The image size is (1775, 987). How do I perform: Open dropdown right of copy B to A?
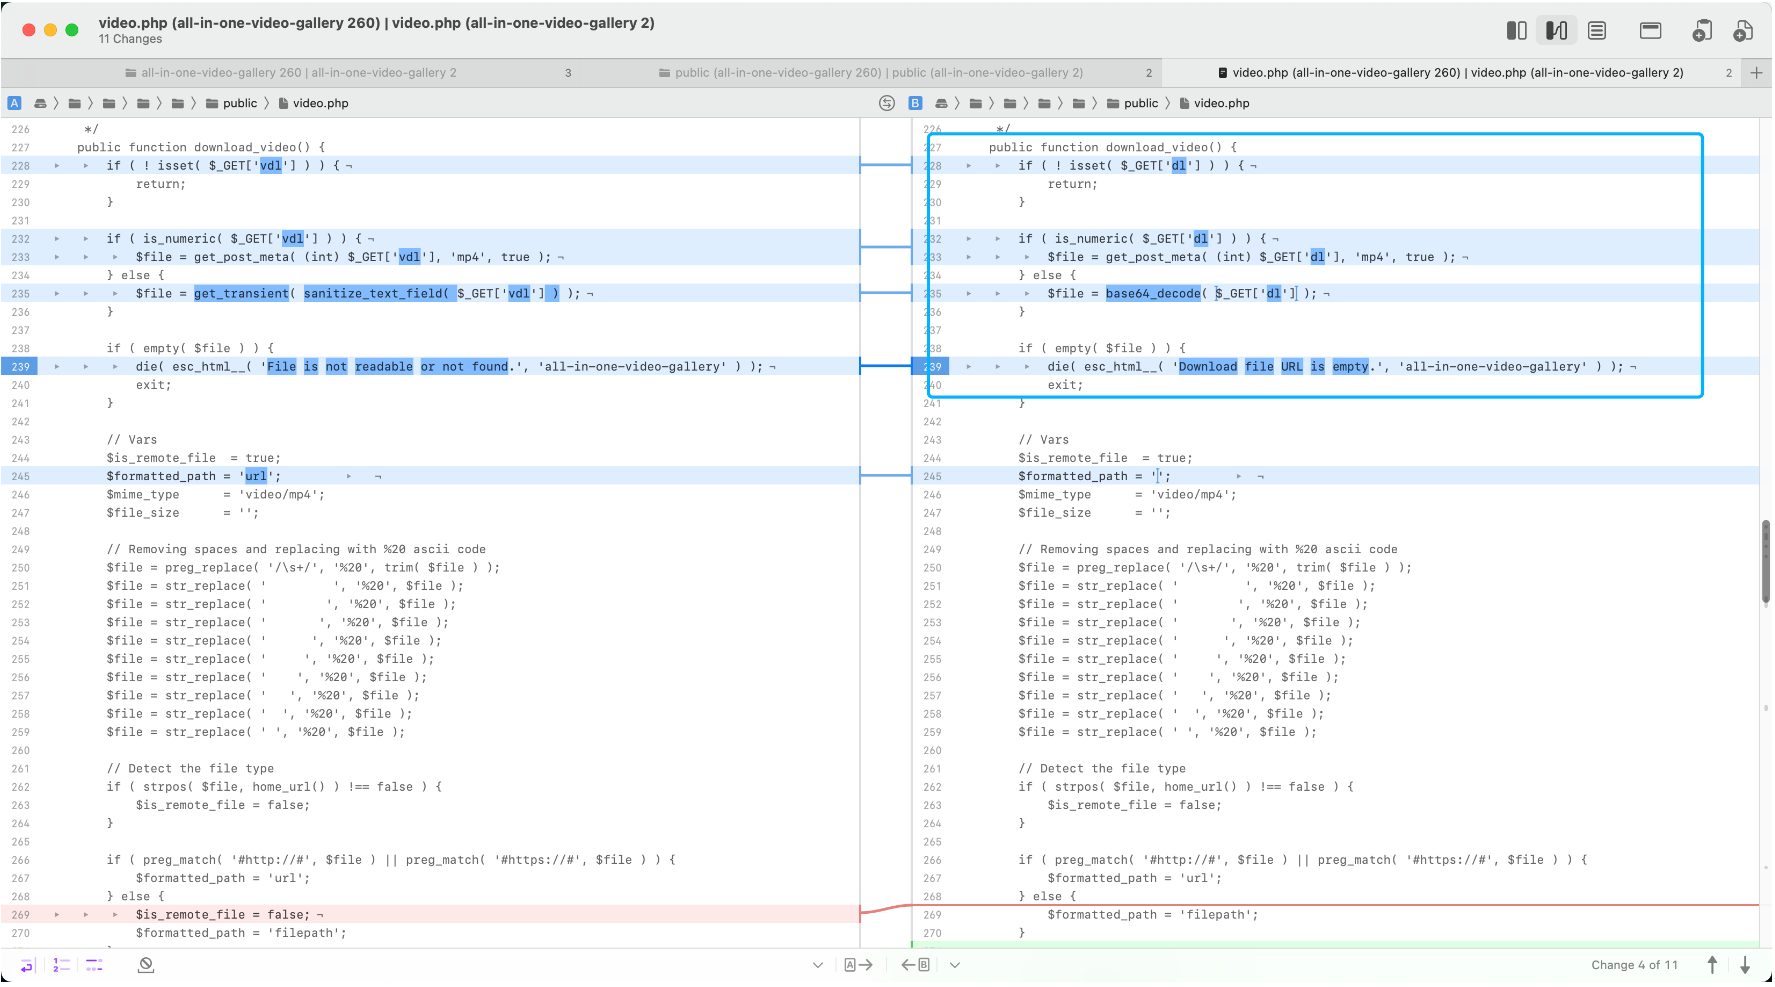[x=955, y=965]
